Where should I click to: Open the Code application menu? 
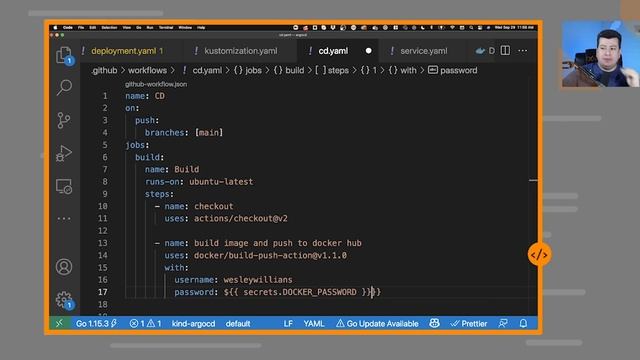point(68,27)
